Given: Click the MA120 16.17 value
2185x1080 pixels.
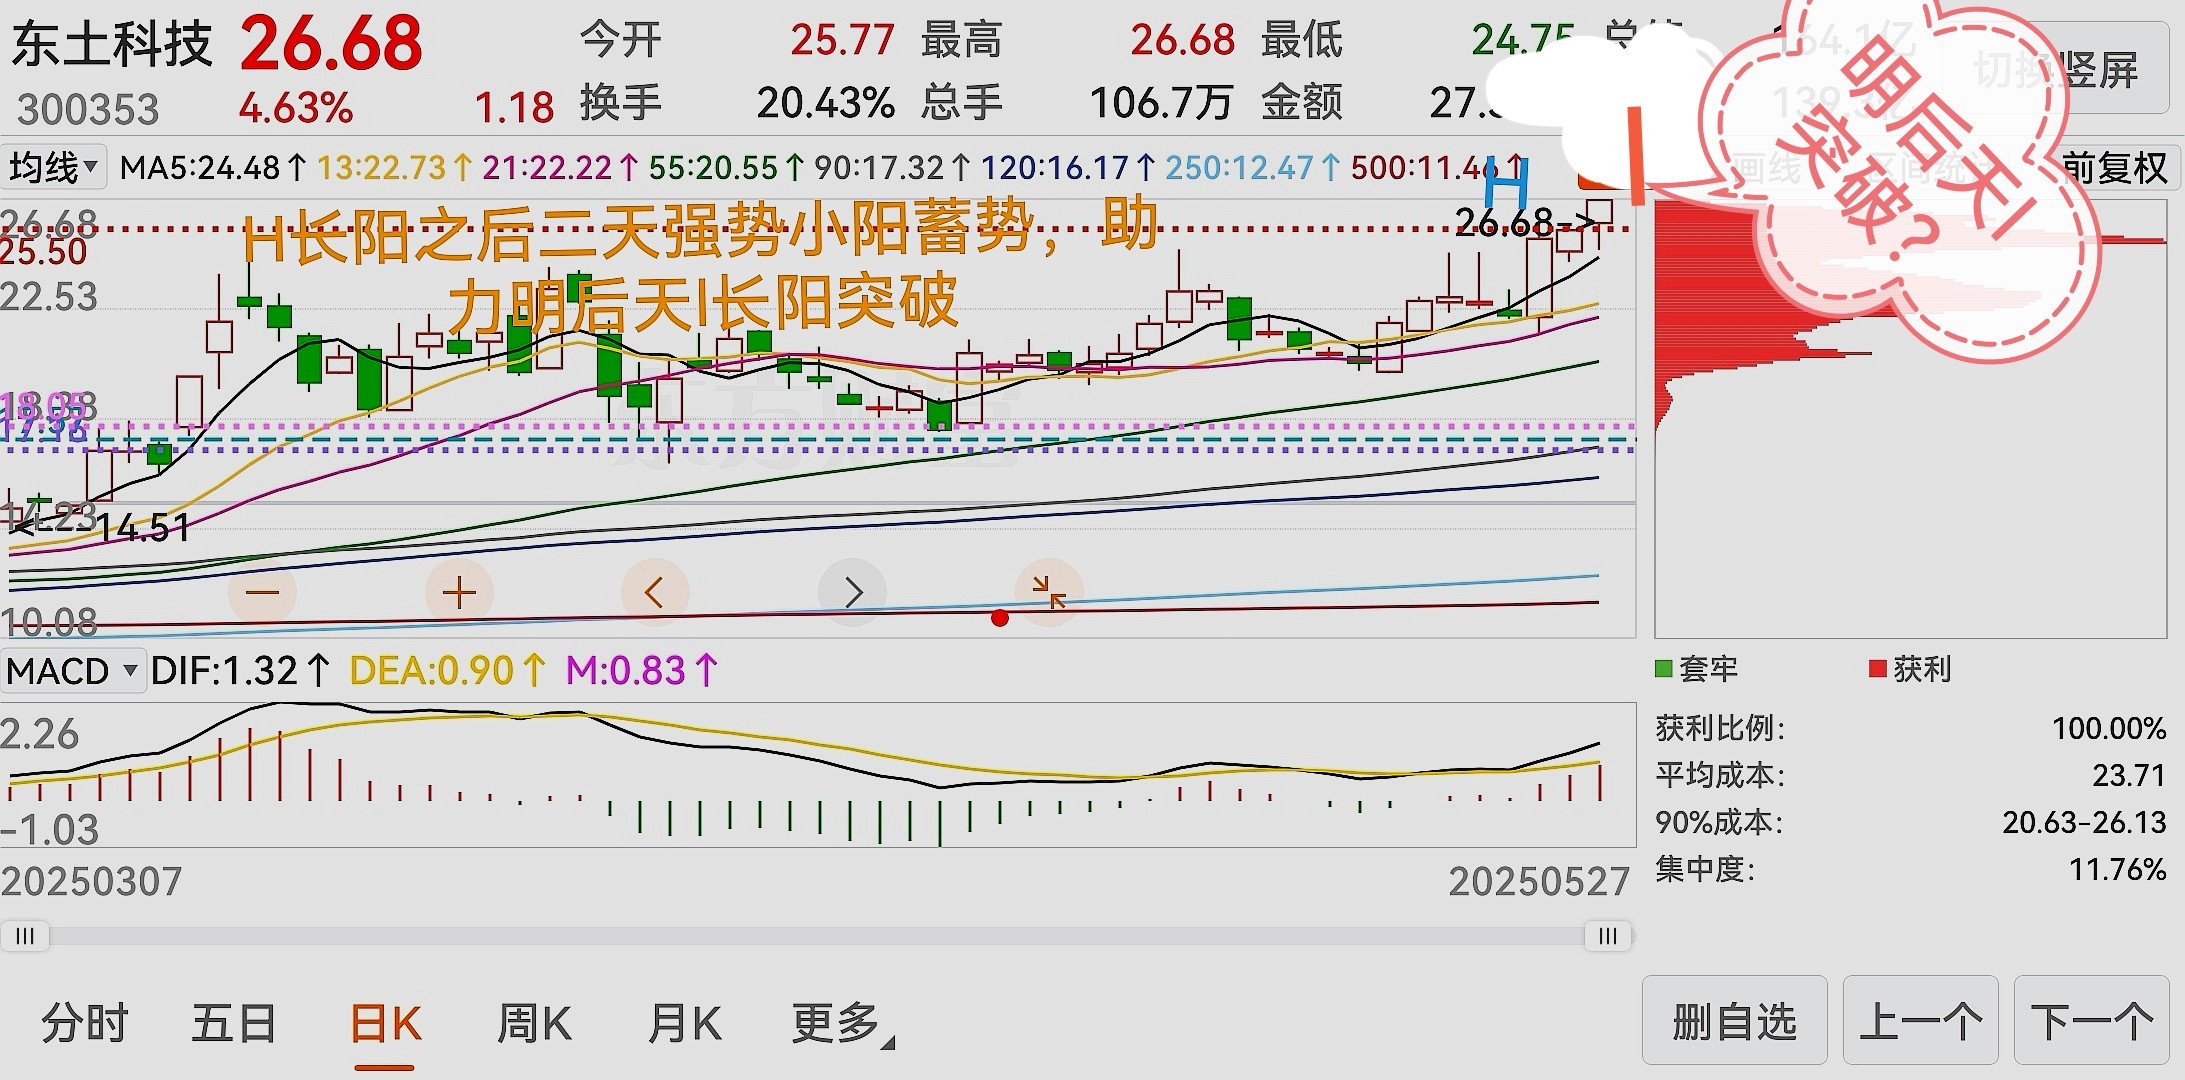Looking at the screenshot, I should click(1068, 167).
